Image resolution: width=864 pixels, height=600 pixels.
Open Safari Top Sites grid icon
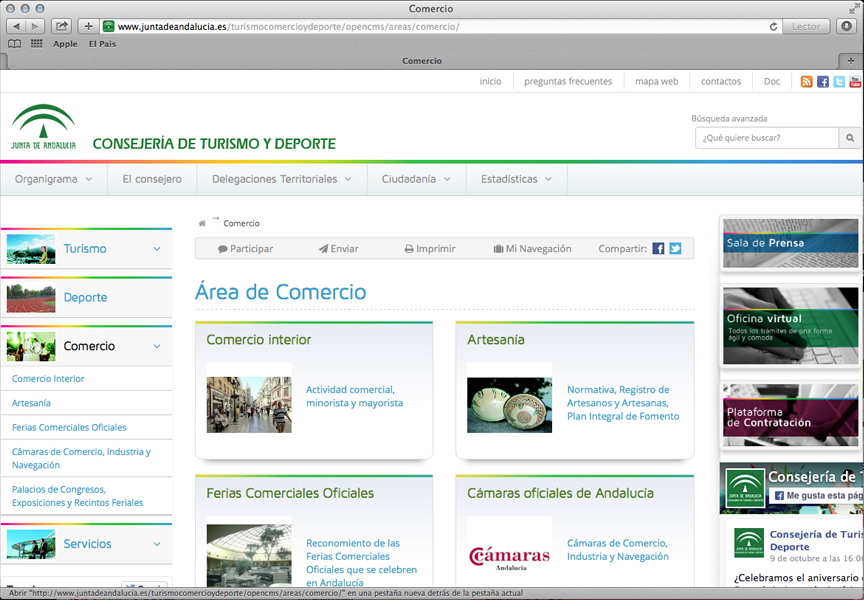click(x=37, y=44)
